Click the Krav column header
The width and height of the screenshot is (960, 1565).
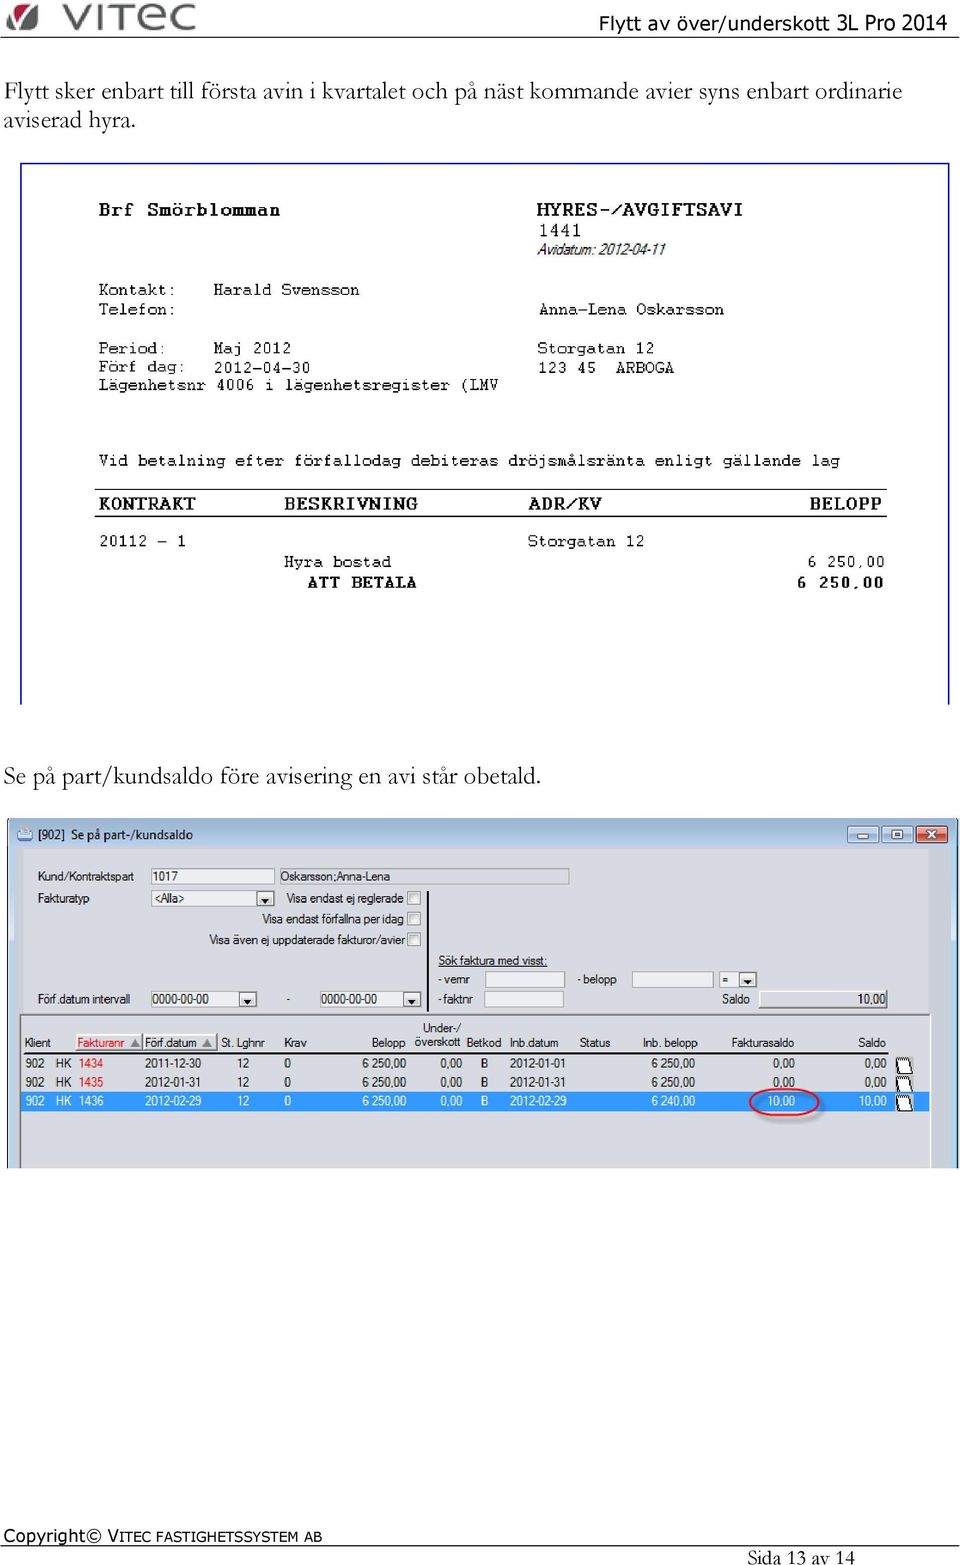pos(295,1043)
